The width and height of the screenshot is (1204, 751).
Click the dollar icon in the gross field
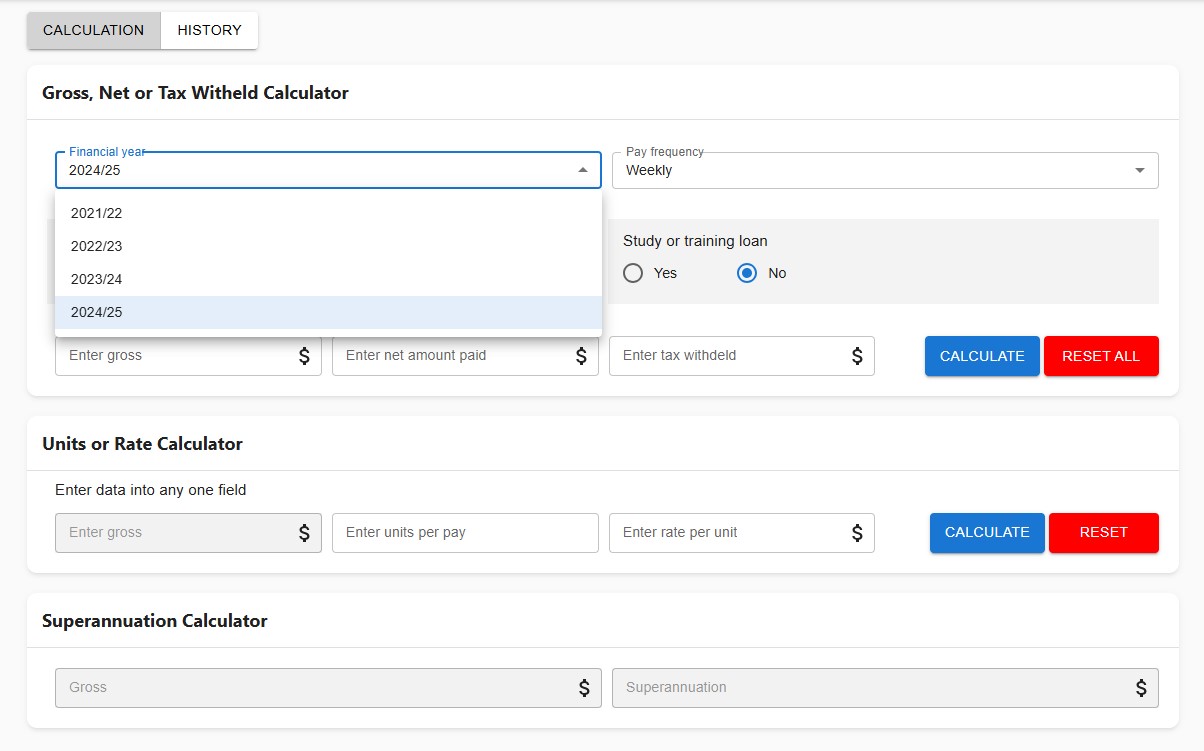click(x=306, y=356)
